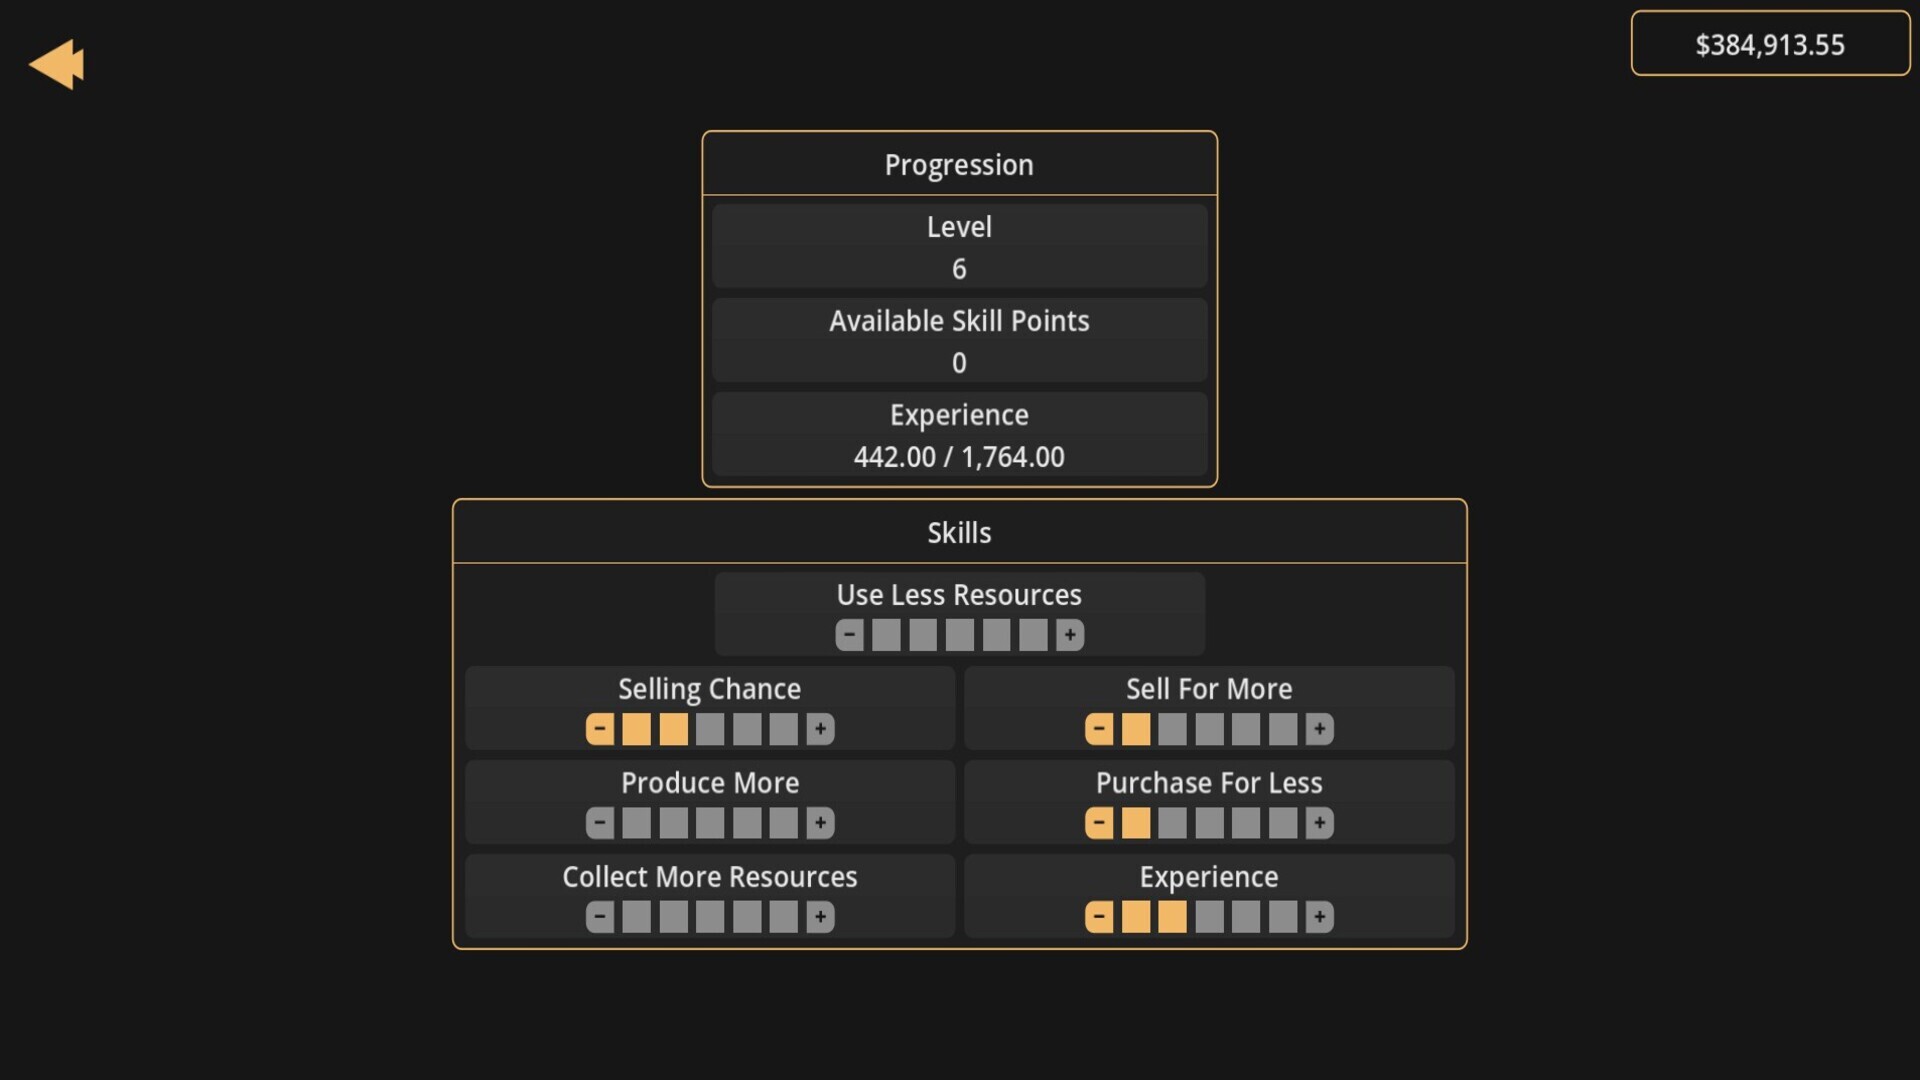Add a point to Collect More Resources
Viewport: 1920px width, 1080px height.
pos(820,917)
